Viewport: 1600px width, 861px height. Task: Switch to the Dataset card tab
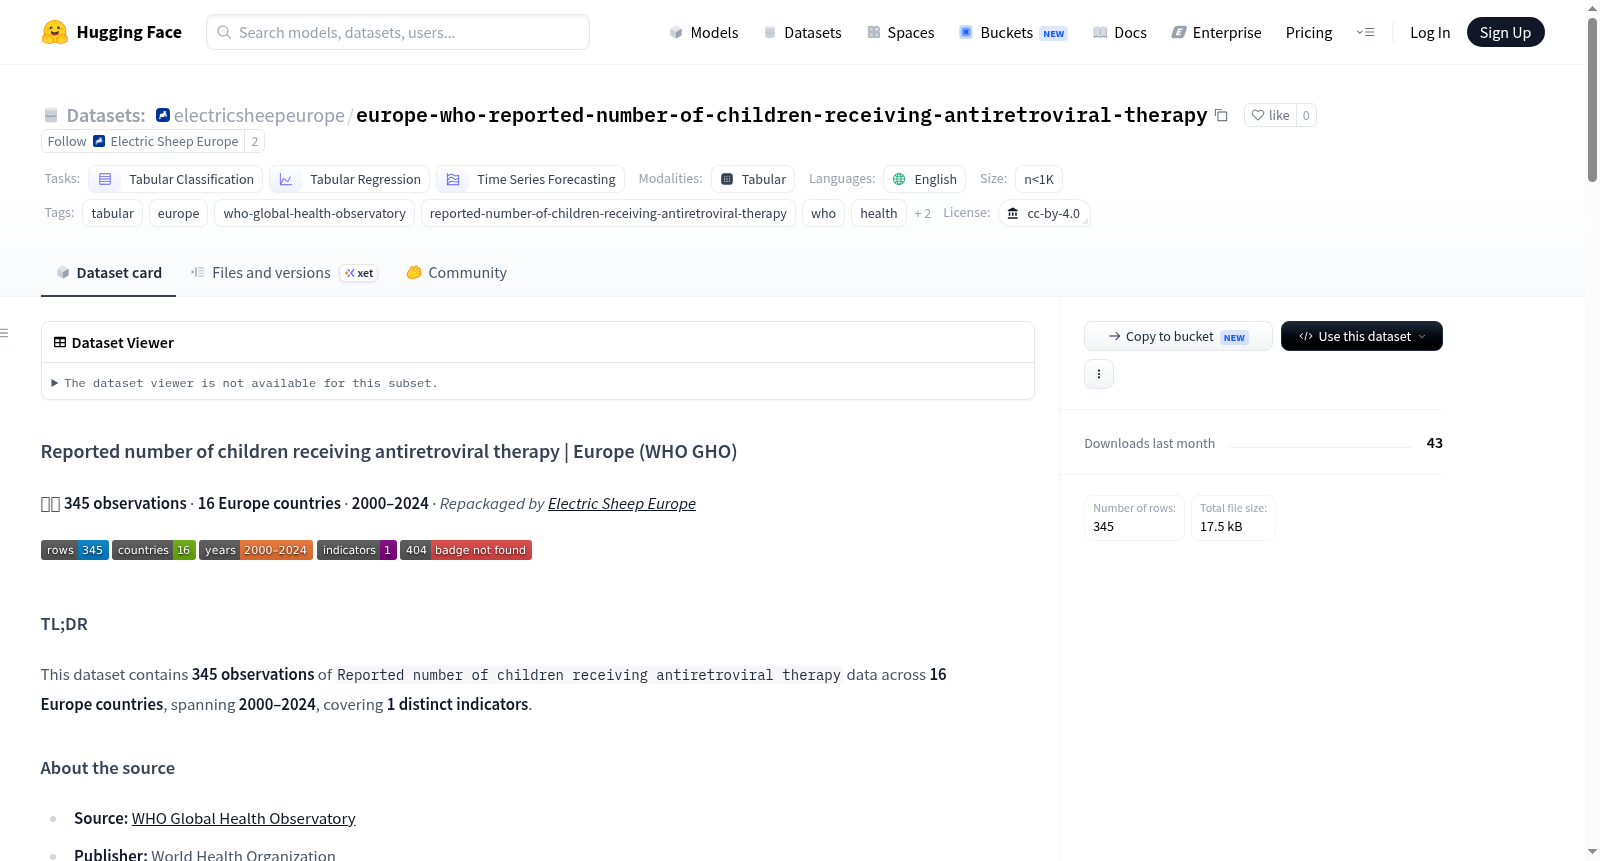coord(108,273)
